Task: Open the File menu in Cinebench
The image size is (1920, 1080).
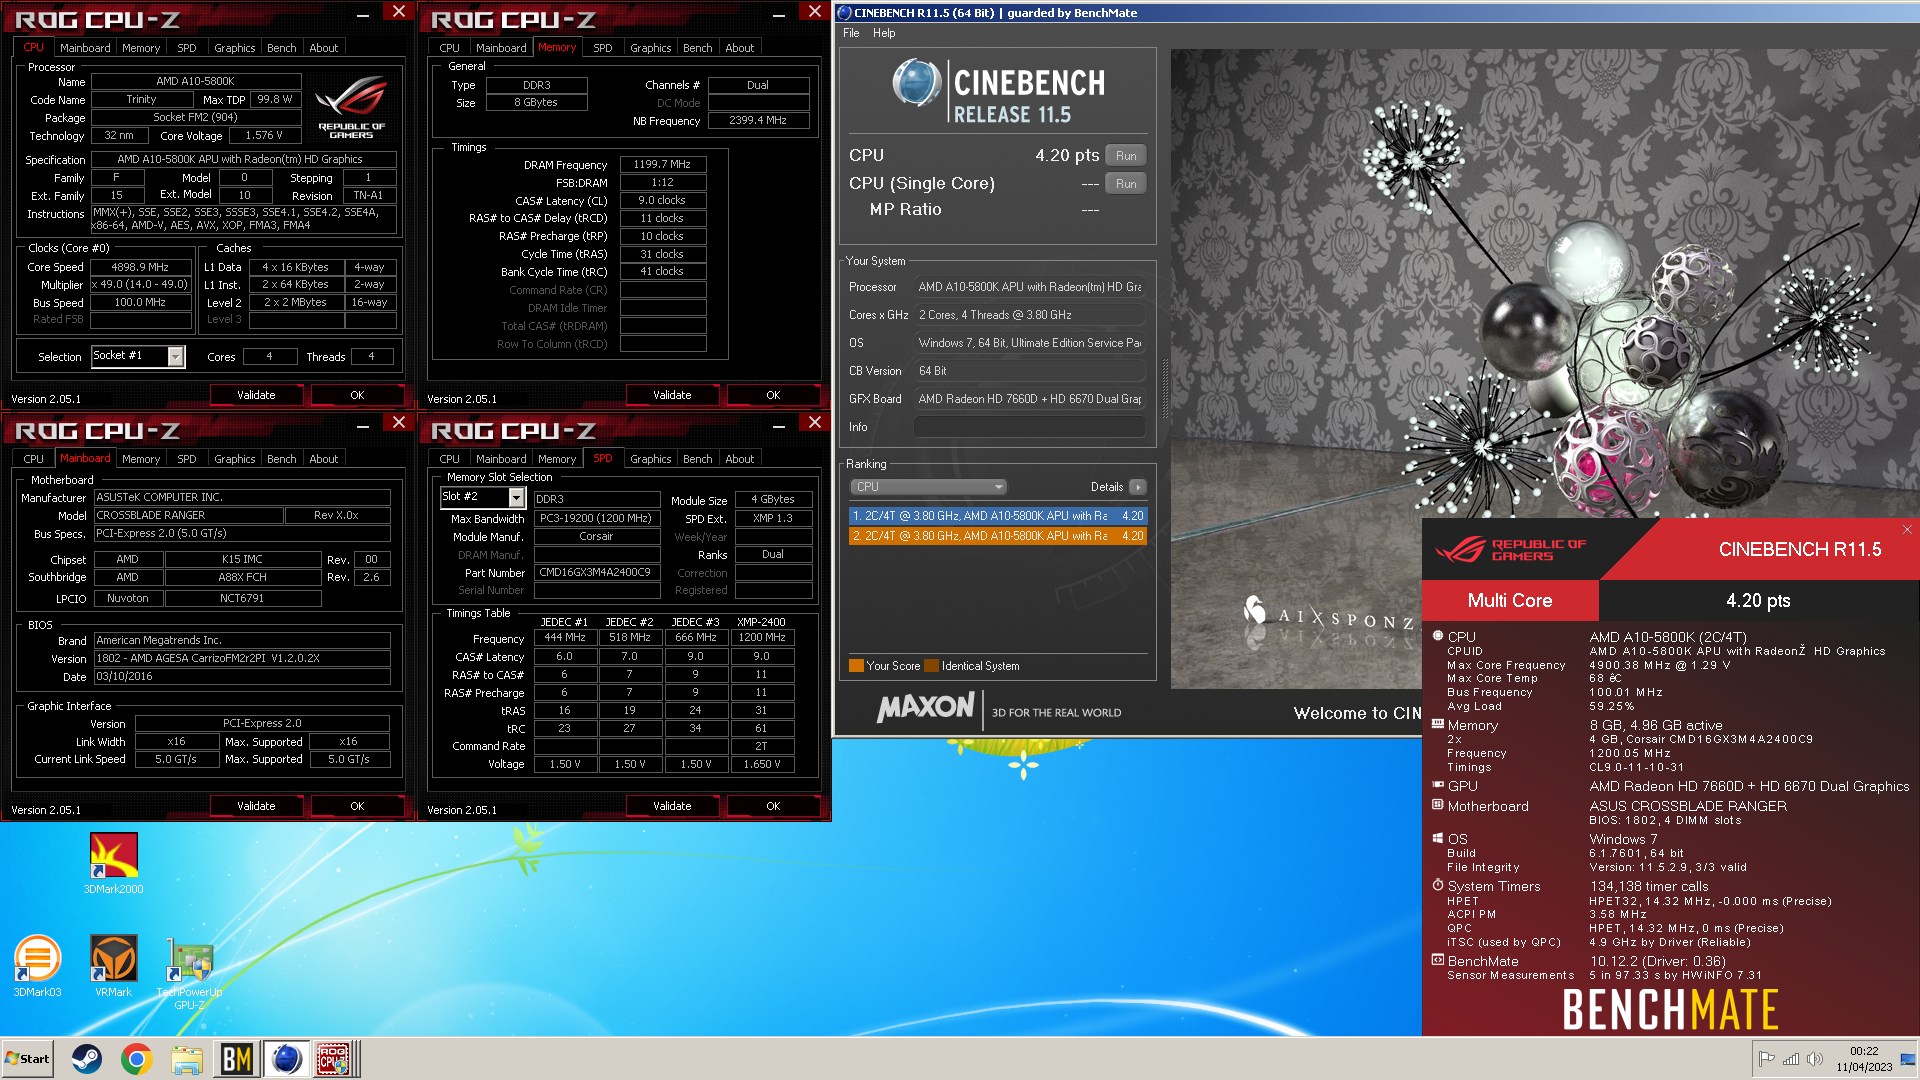Action: point(851,33)
